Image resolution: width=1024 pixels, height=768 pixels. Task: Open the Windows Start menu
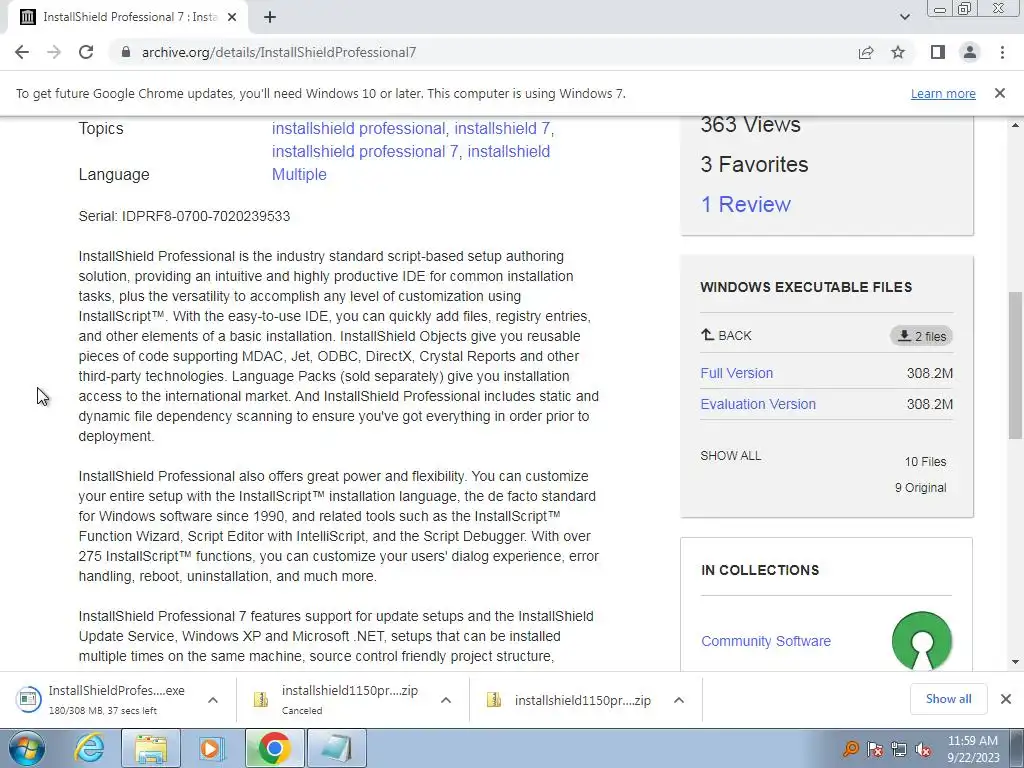click(x=27, y=748)
